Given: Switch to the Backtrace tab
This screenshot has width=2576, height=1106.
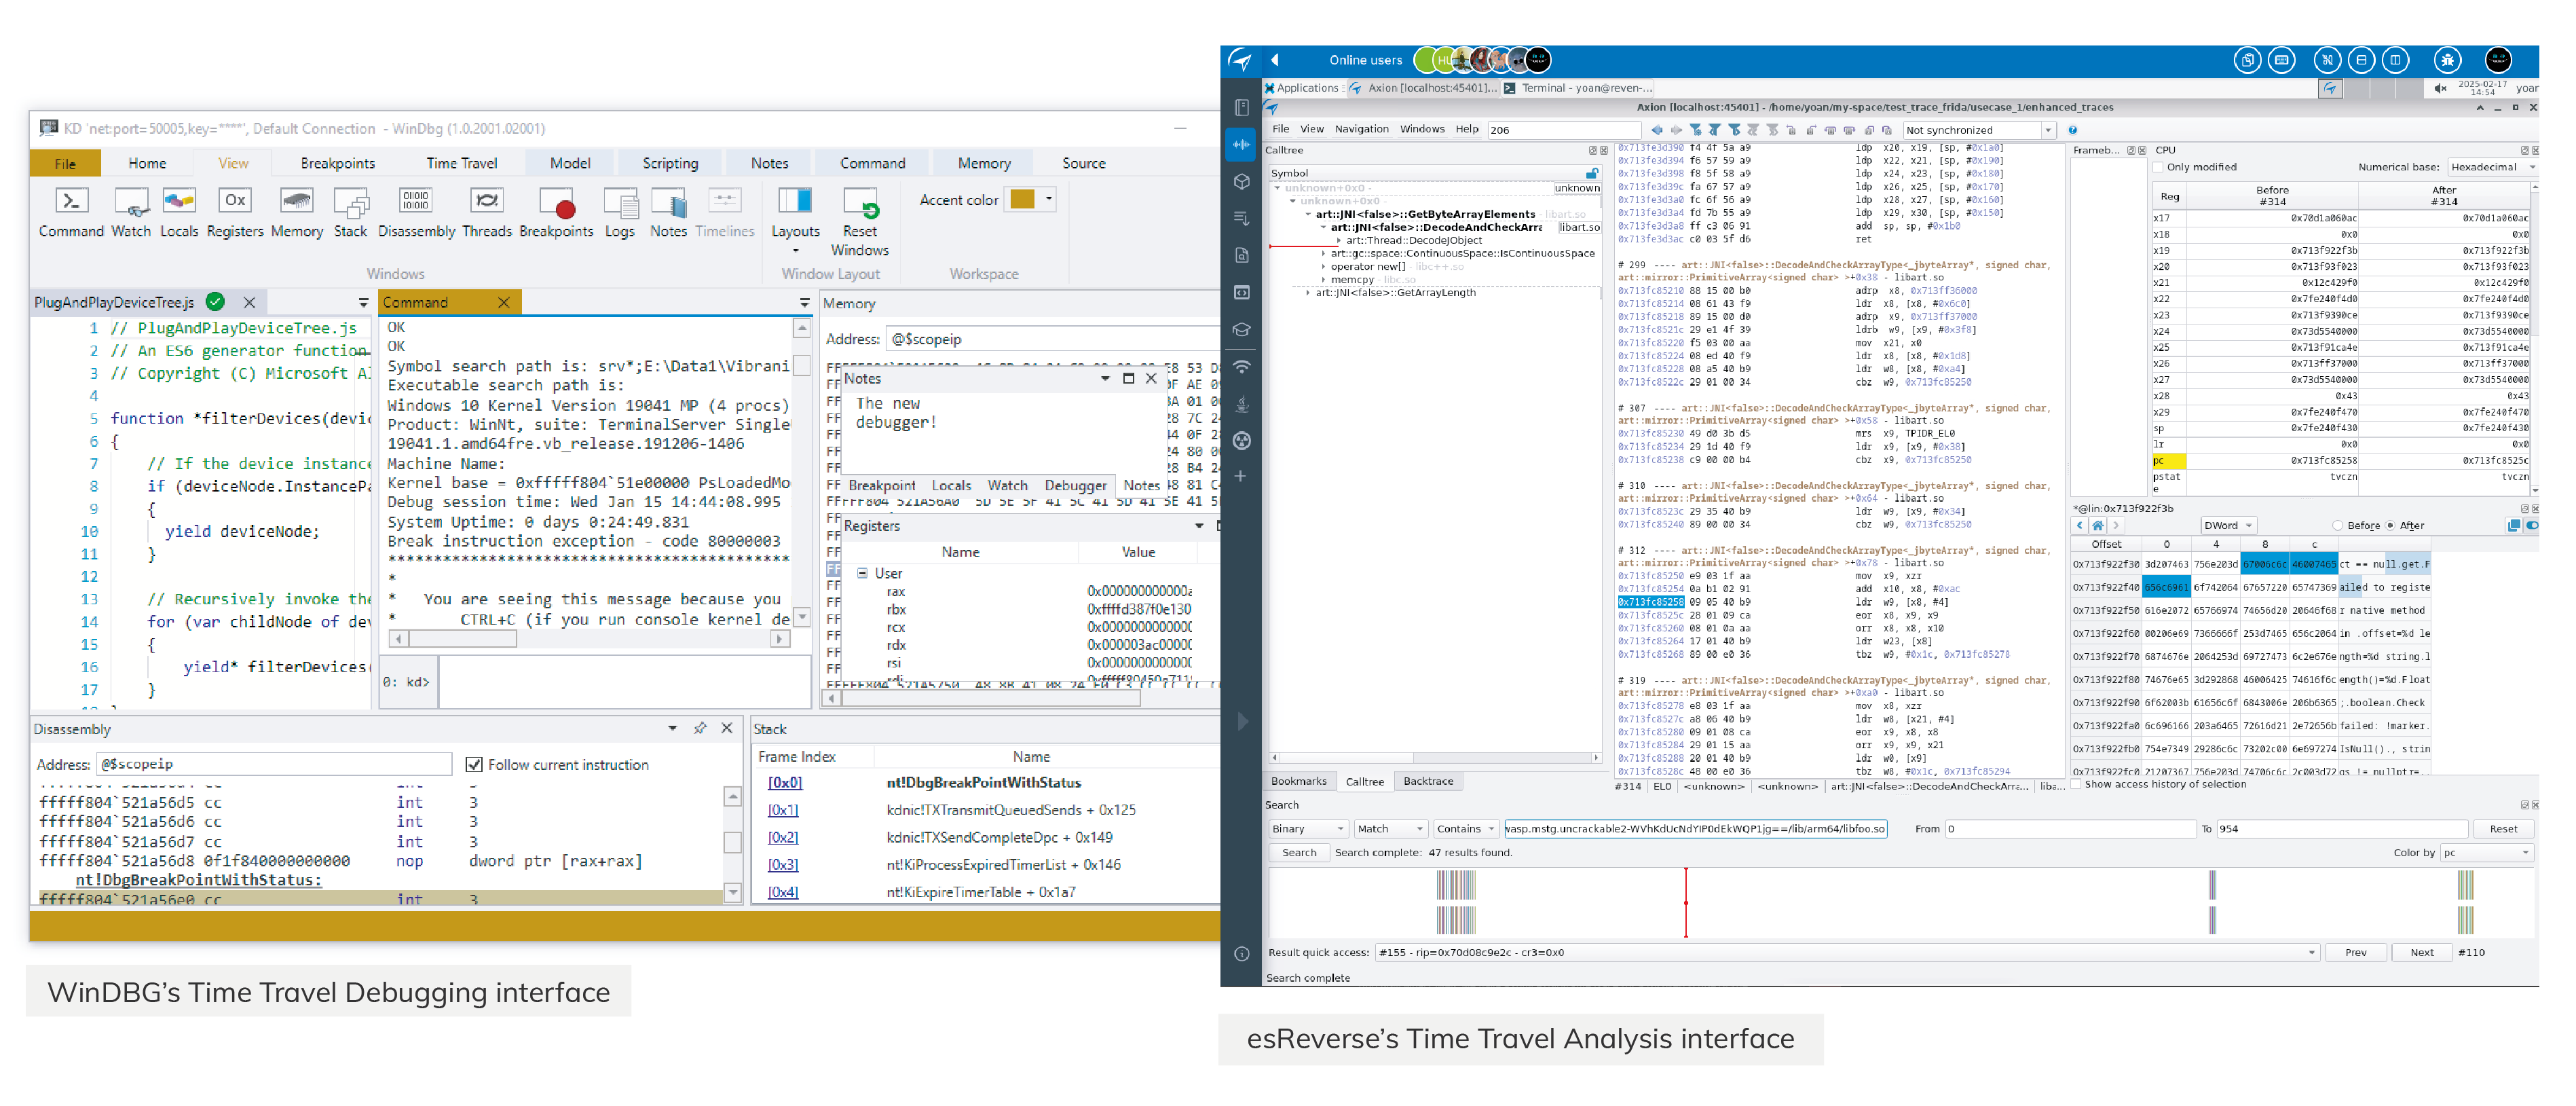Looking at the screenshot, I should pos(1427,781).
